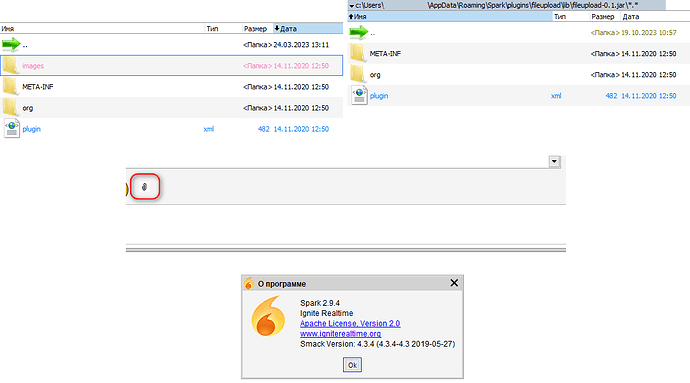Close the О программе dialog
The image size is (690, 383).
[454, 283]
